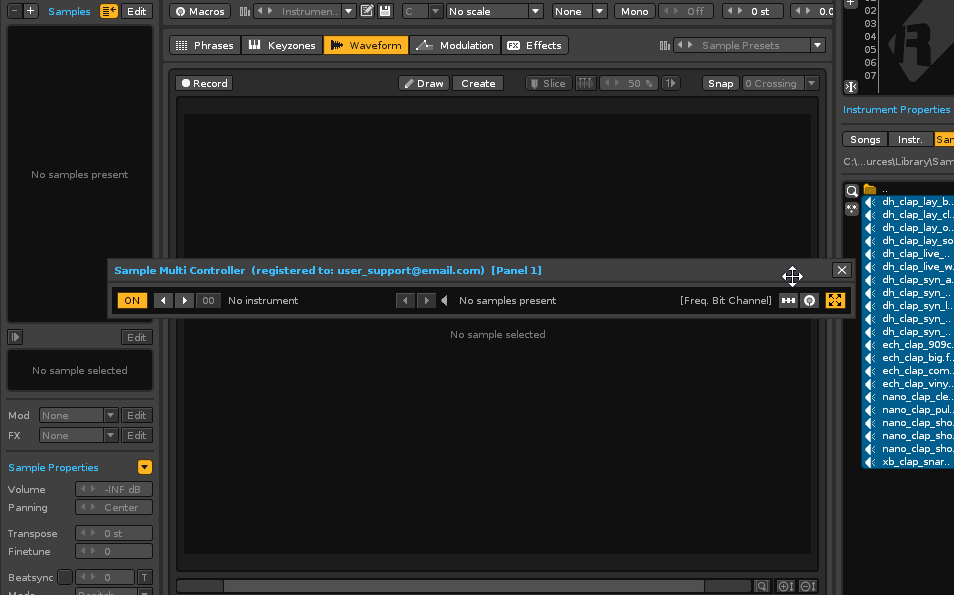The image size is (954, 595).
Task: Click the orange sample list options icon
Action: pyautogui.click(x=109, y=11)
